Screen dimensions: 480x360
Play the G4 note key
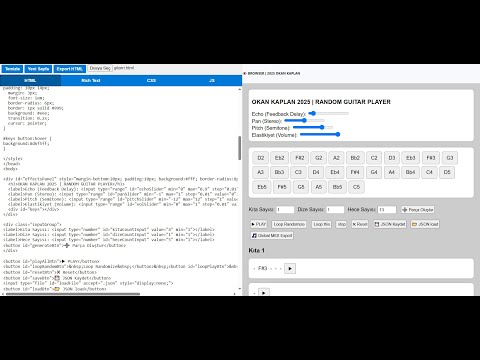pos(374,172)
